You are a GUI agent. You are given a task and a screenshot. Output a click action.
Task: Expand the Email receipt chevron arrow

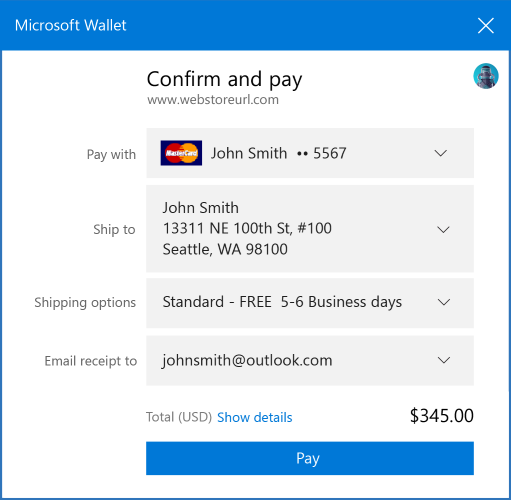click(444, 360)
